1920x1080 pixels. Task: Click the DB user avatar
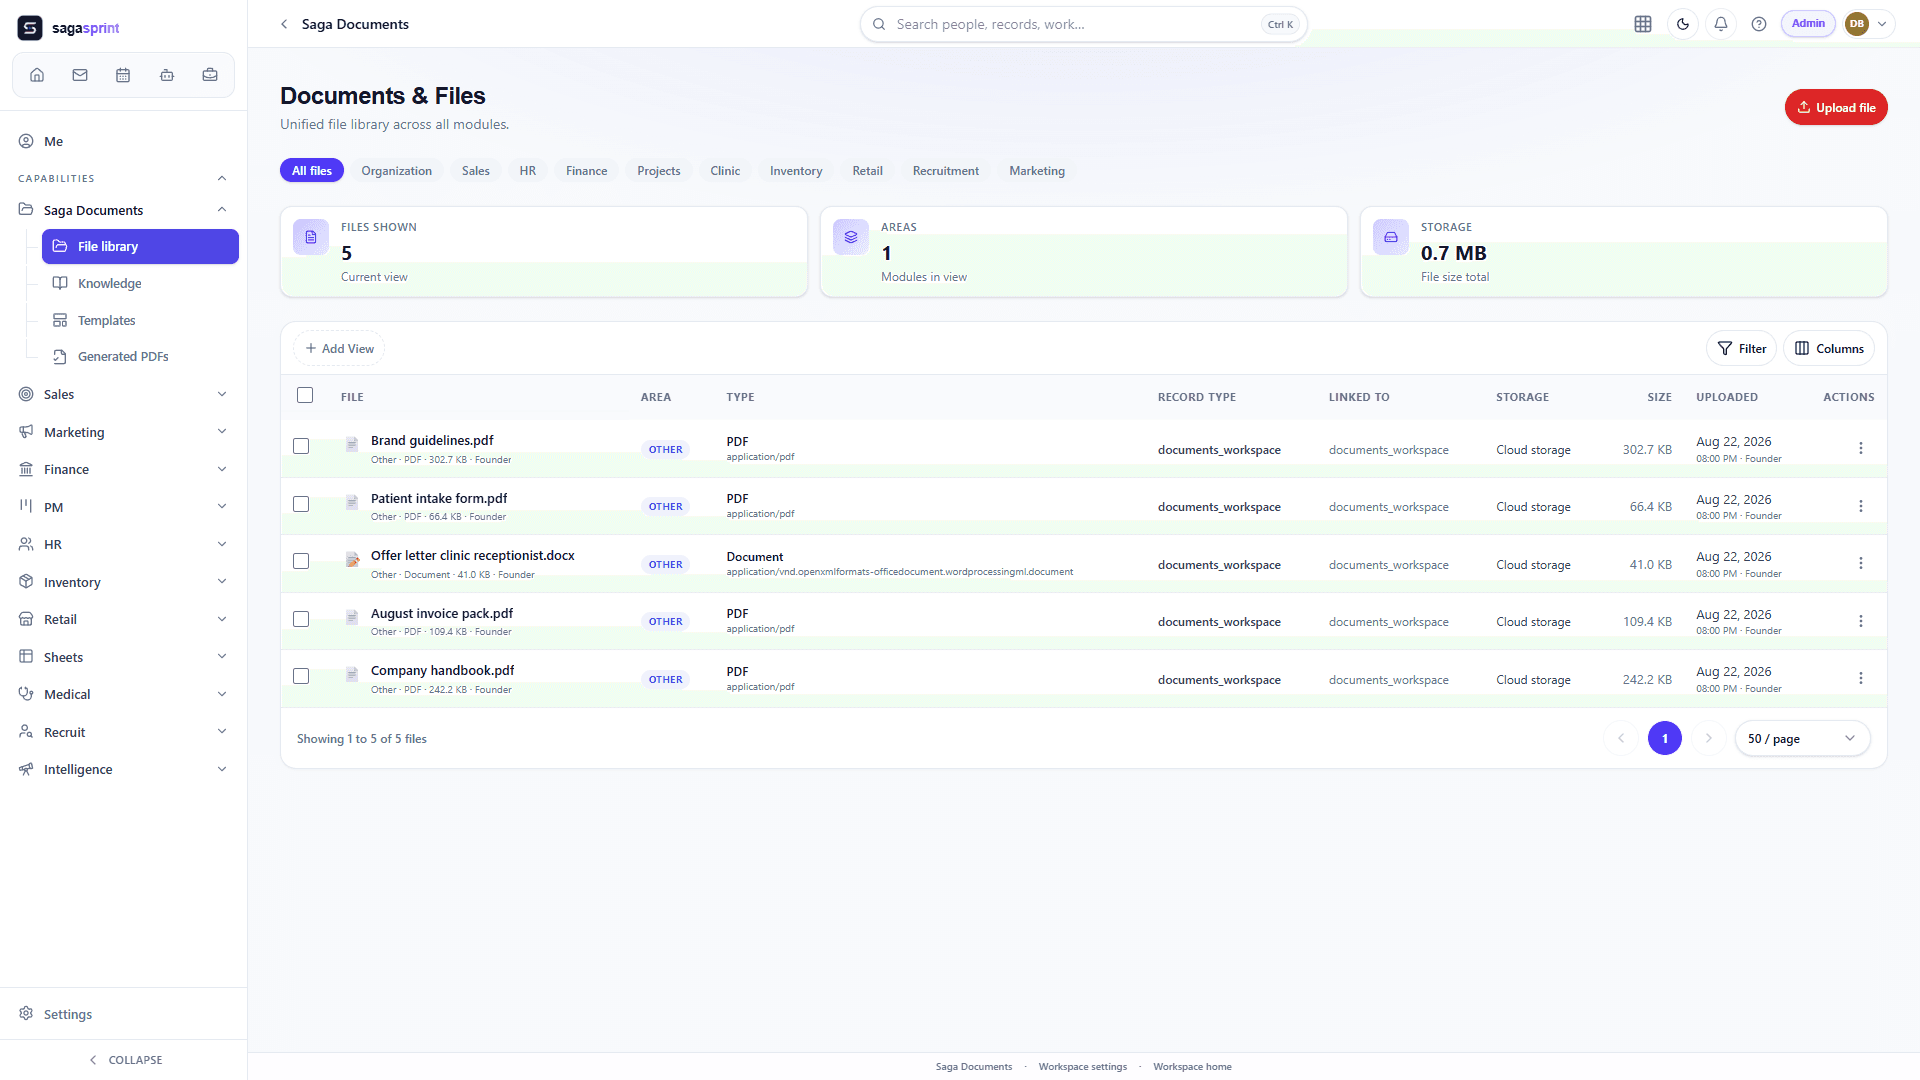(x=1857, y=24)
